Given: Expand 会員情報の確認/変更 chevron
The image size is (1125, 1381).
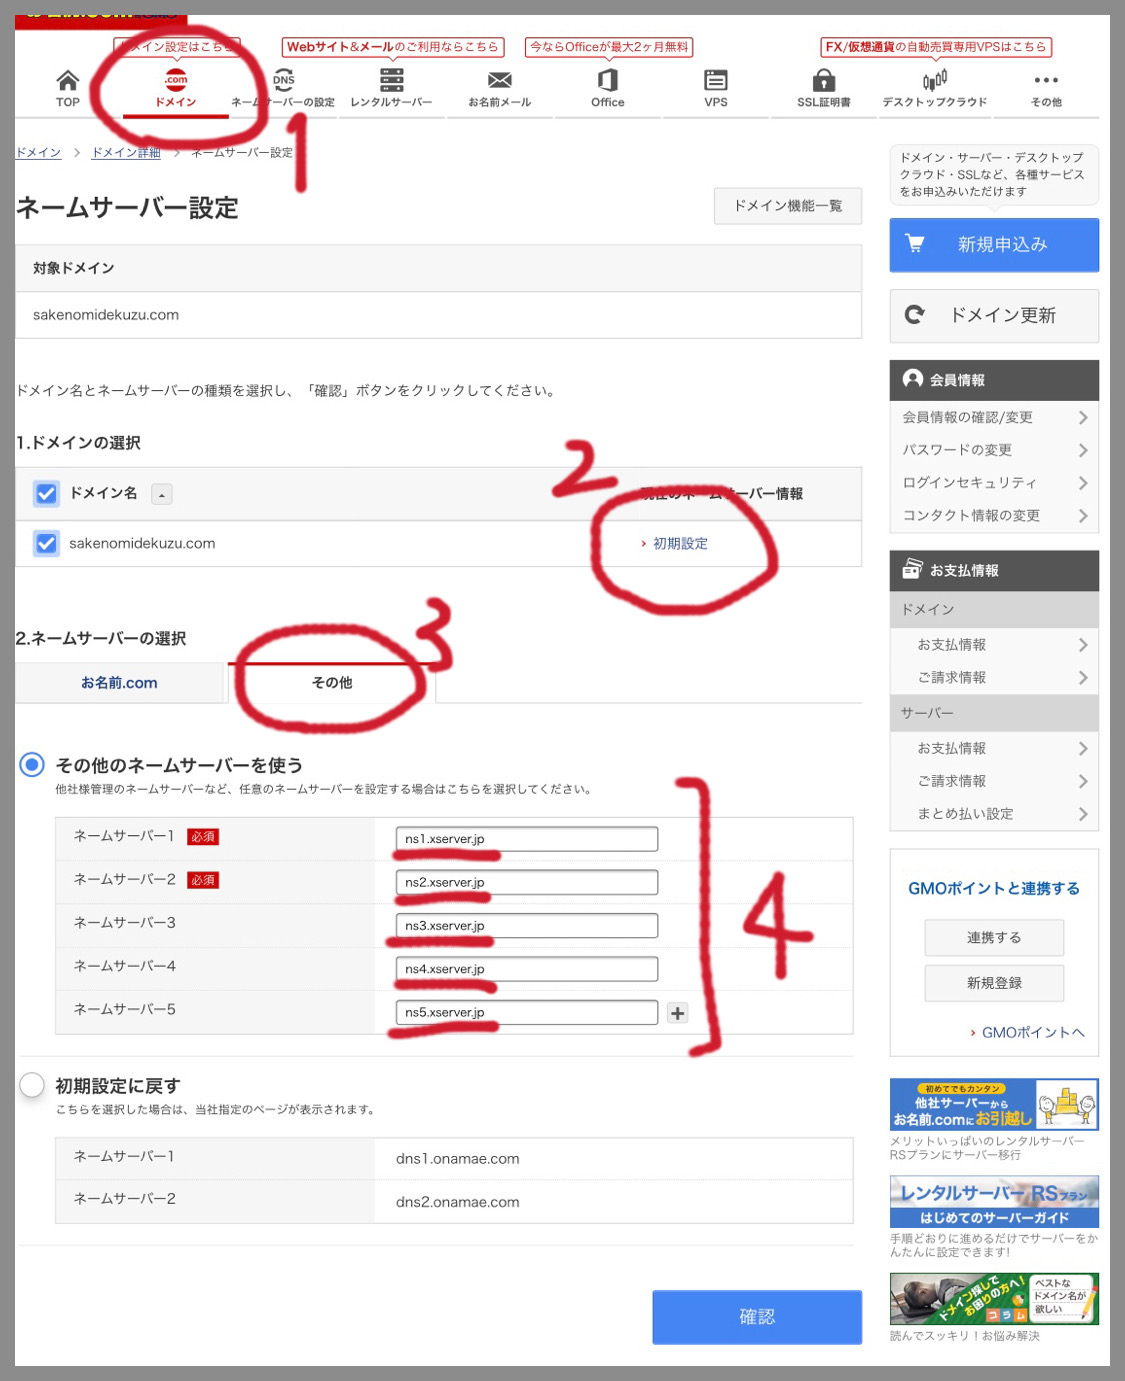Looking at the screenshot, I should point(1083,417).
